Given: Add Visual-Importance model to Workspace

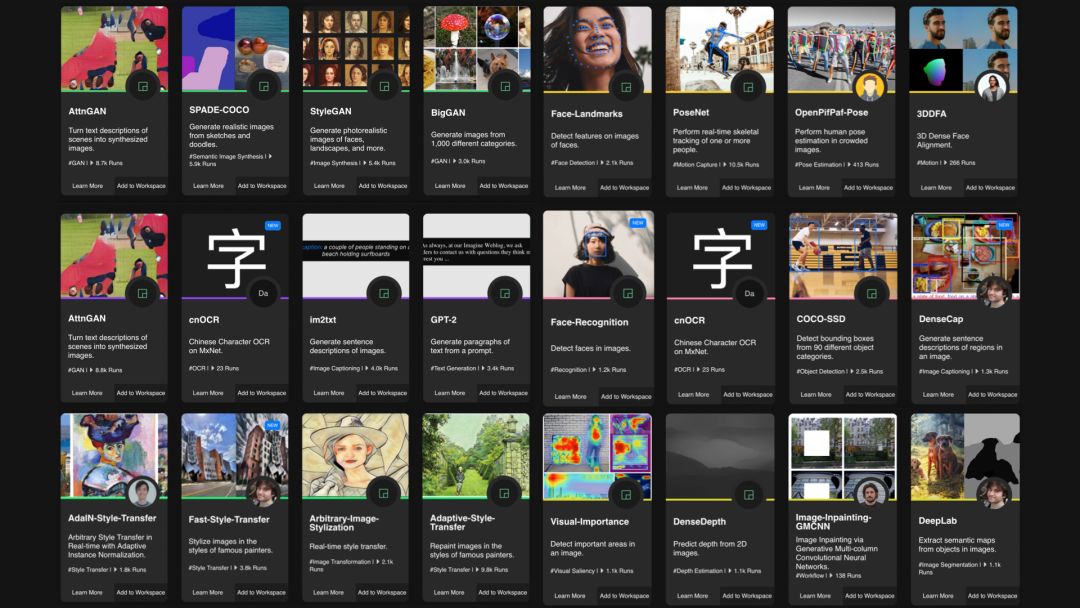Looking at the screenshot, I should coord(625,596).
